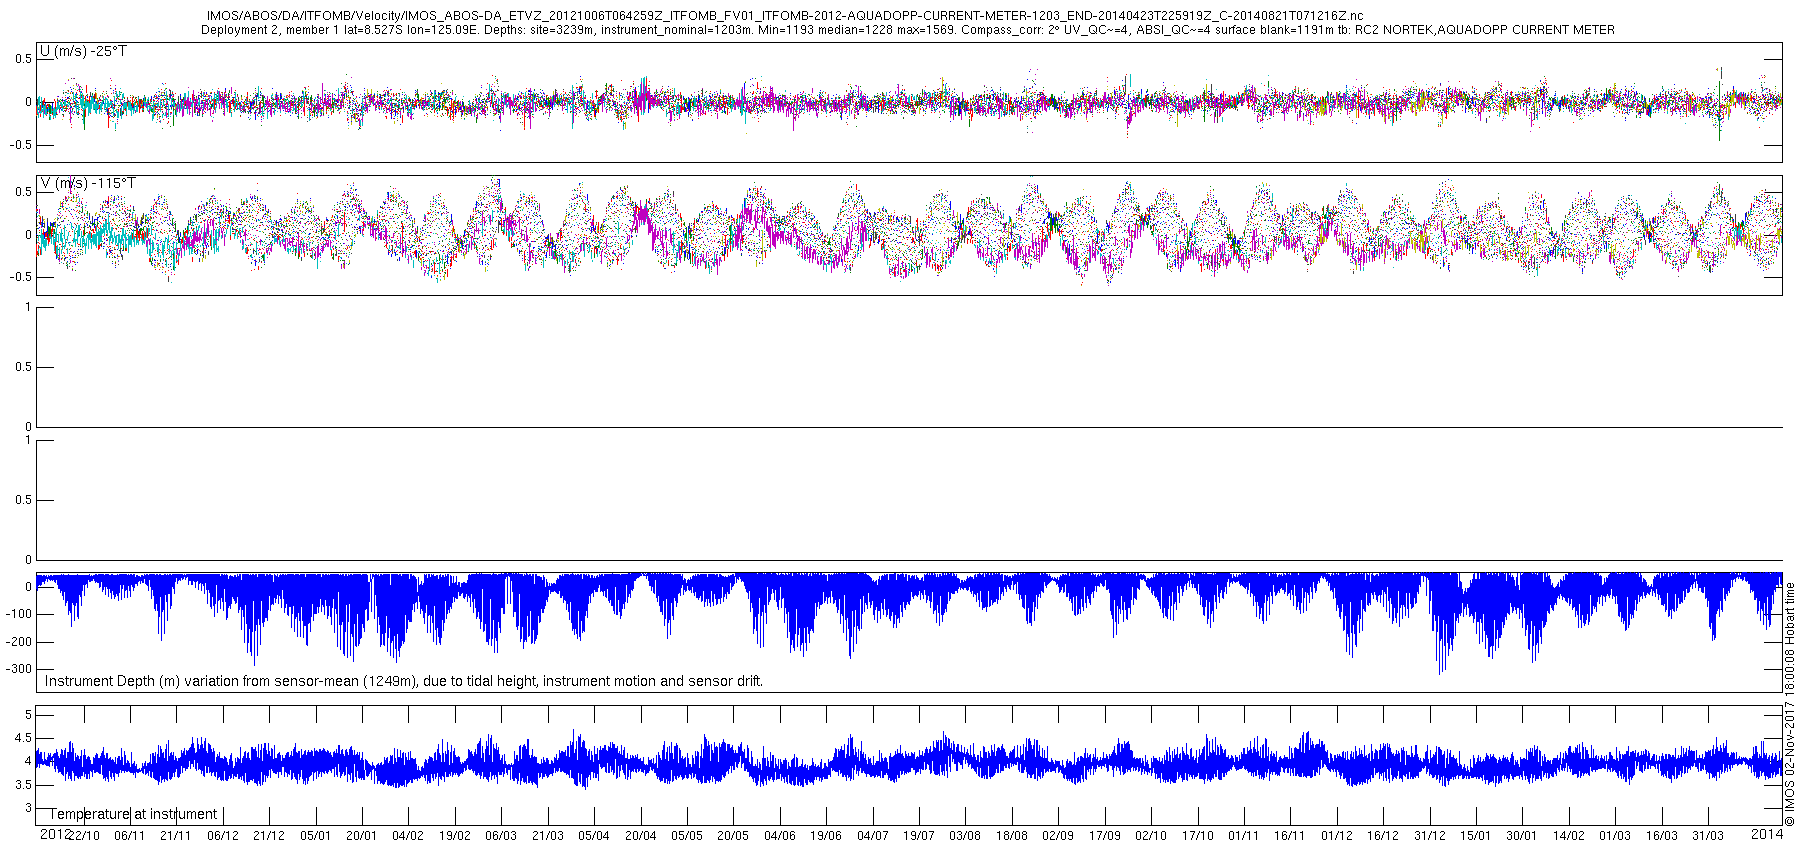
Task: Click the 05/01 date tick label
Action: [315, 836]
